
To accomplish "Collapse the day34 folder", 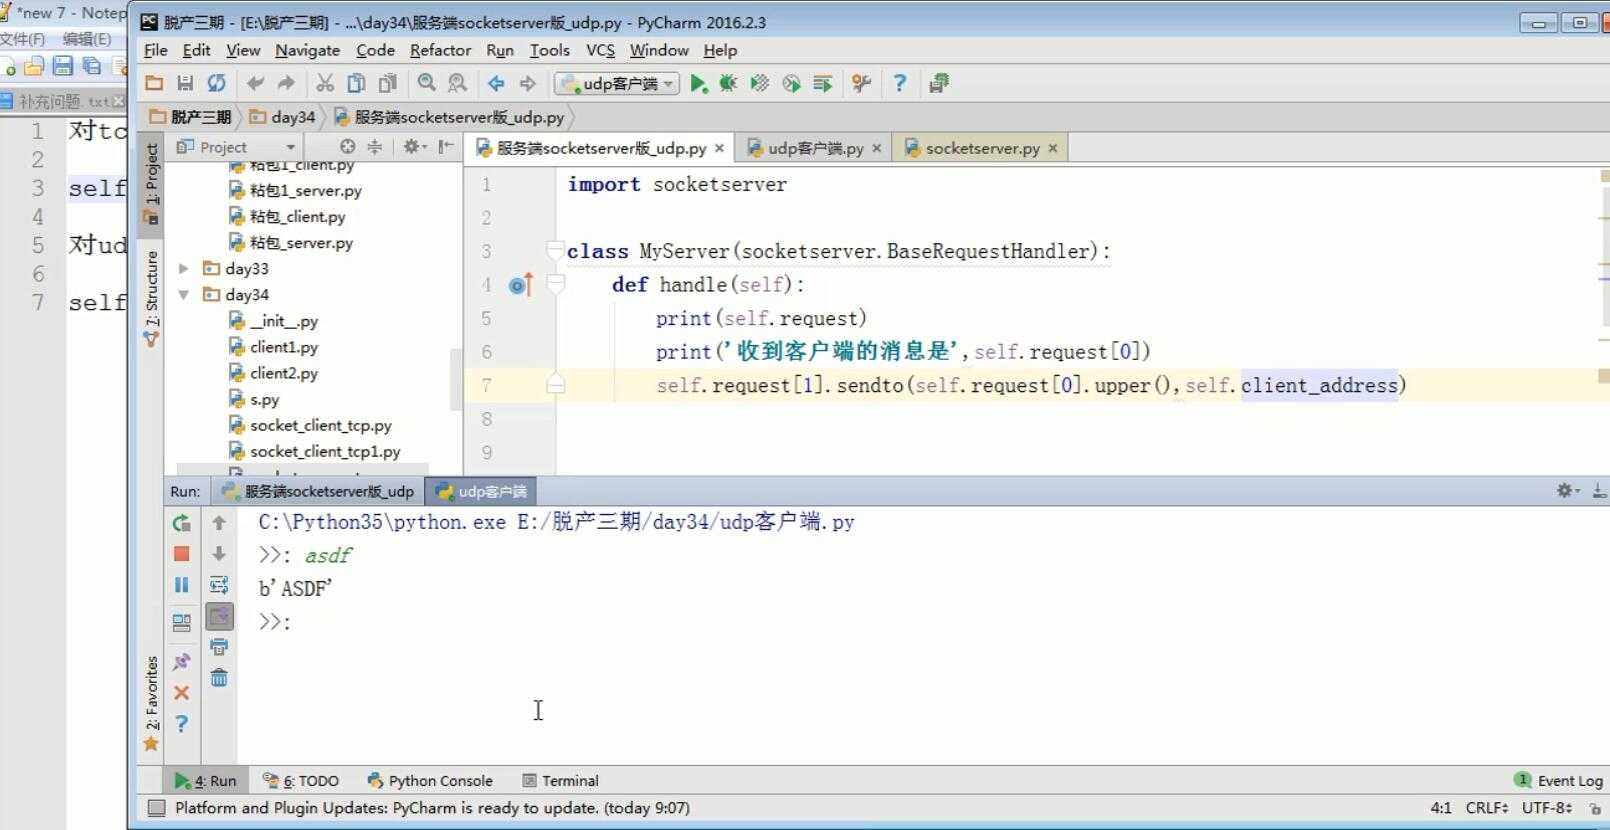I will [183, 294].
